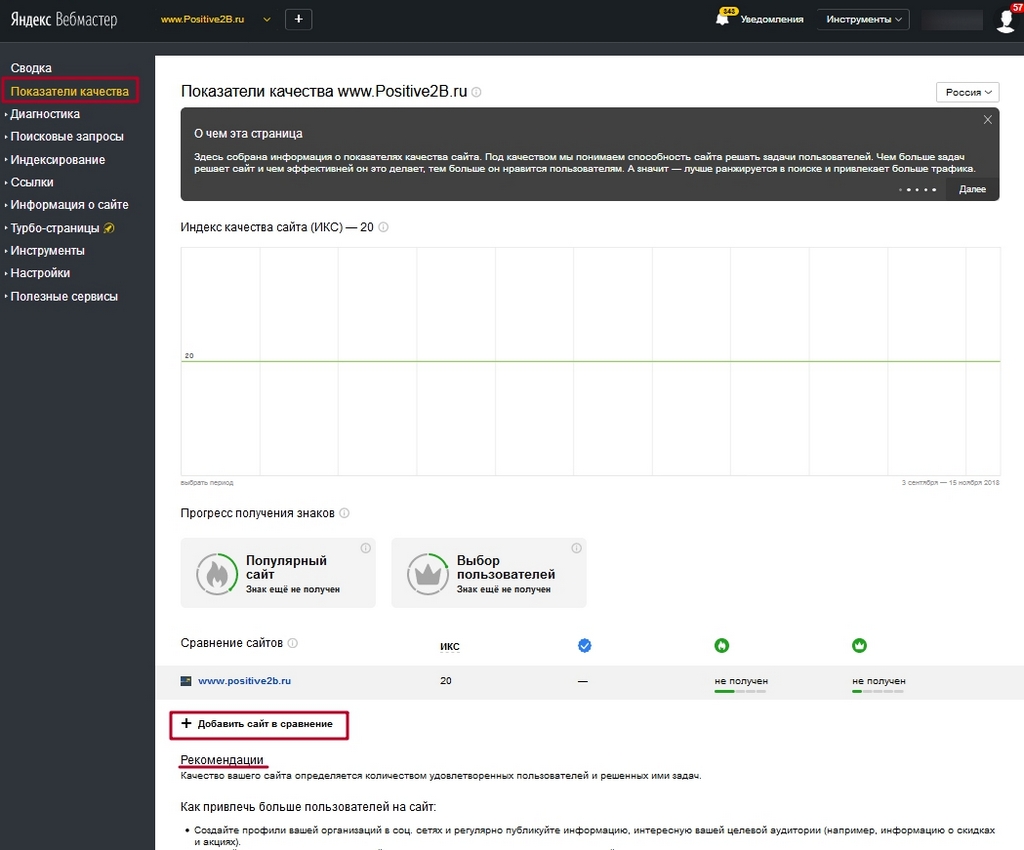Click выбрать период under the chart
Viewport: 1024px width, 850px height.
point(207,483)
